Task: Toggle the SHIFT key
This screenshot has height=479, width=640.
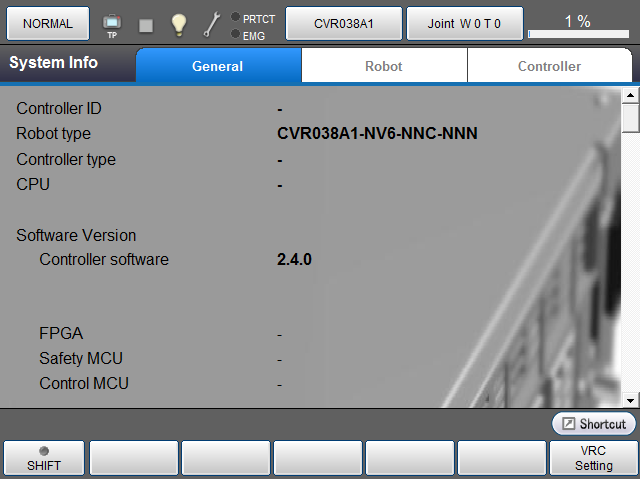Action: coord(44,458)
